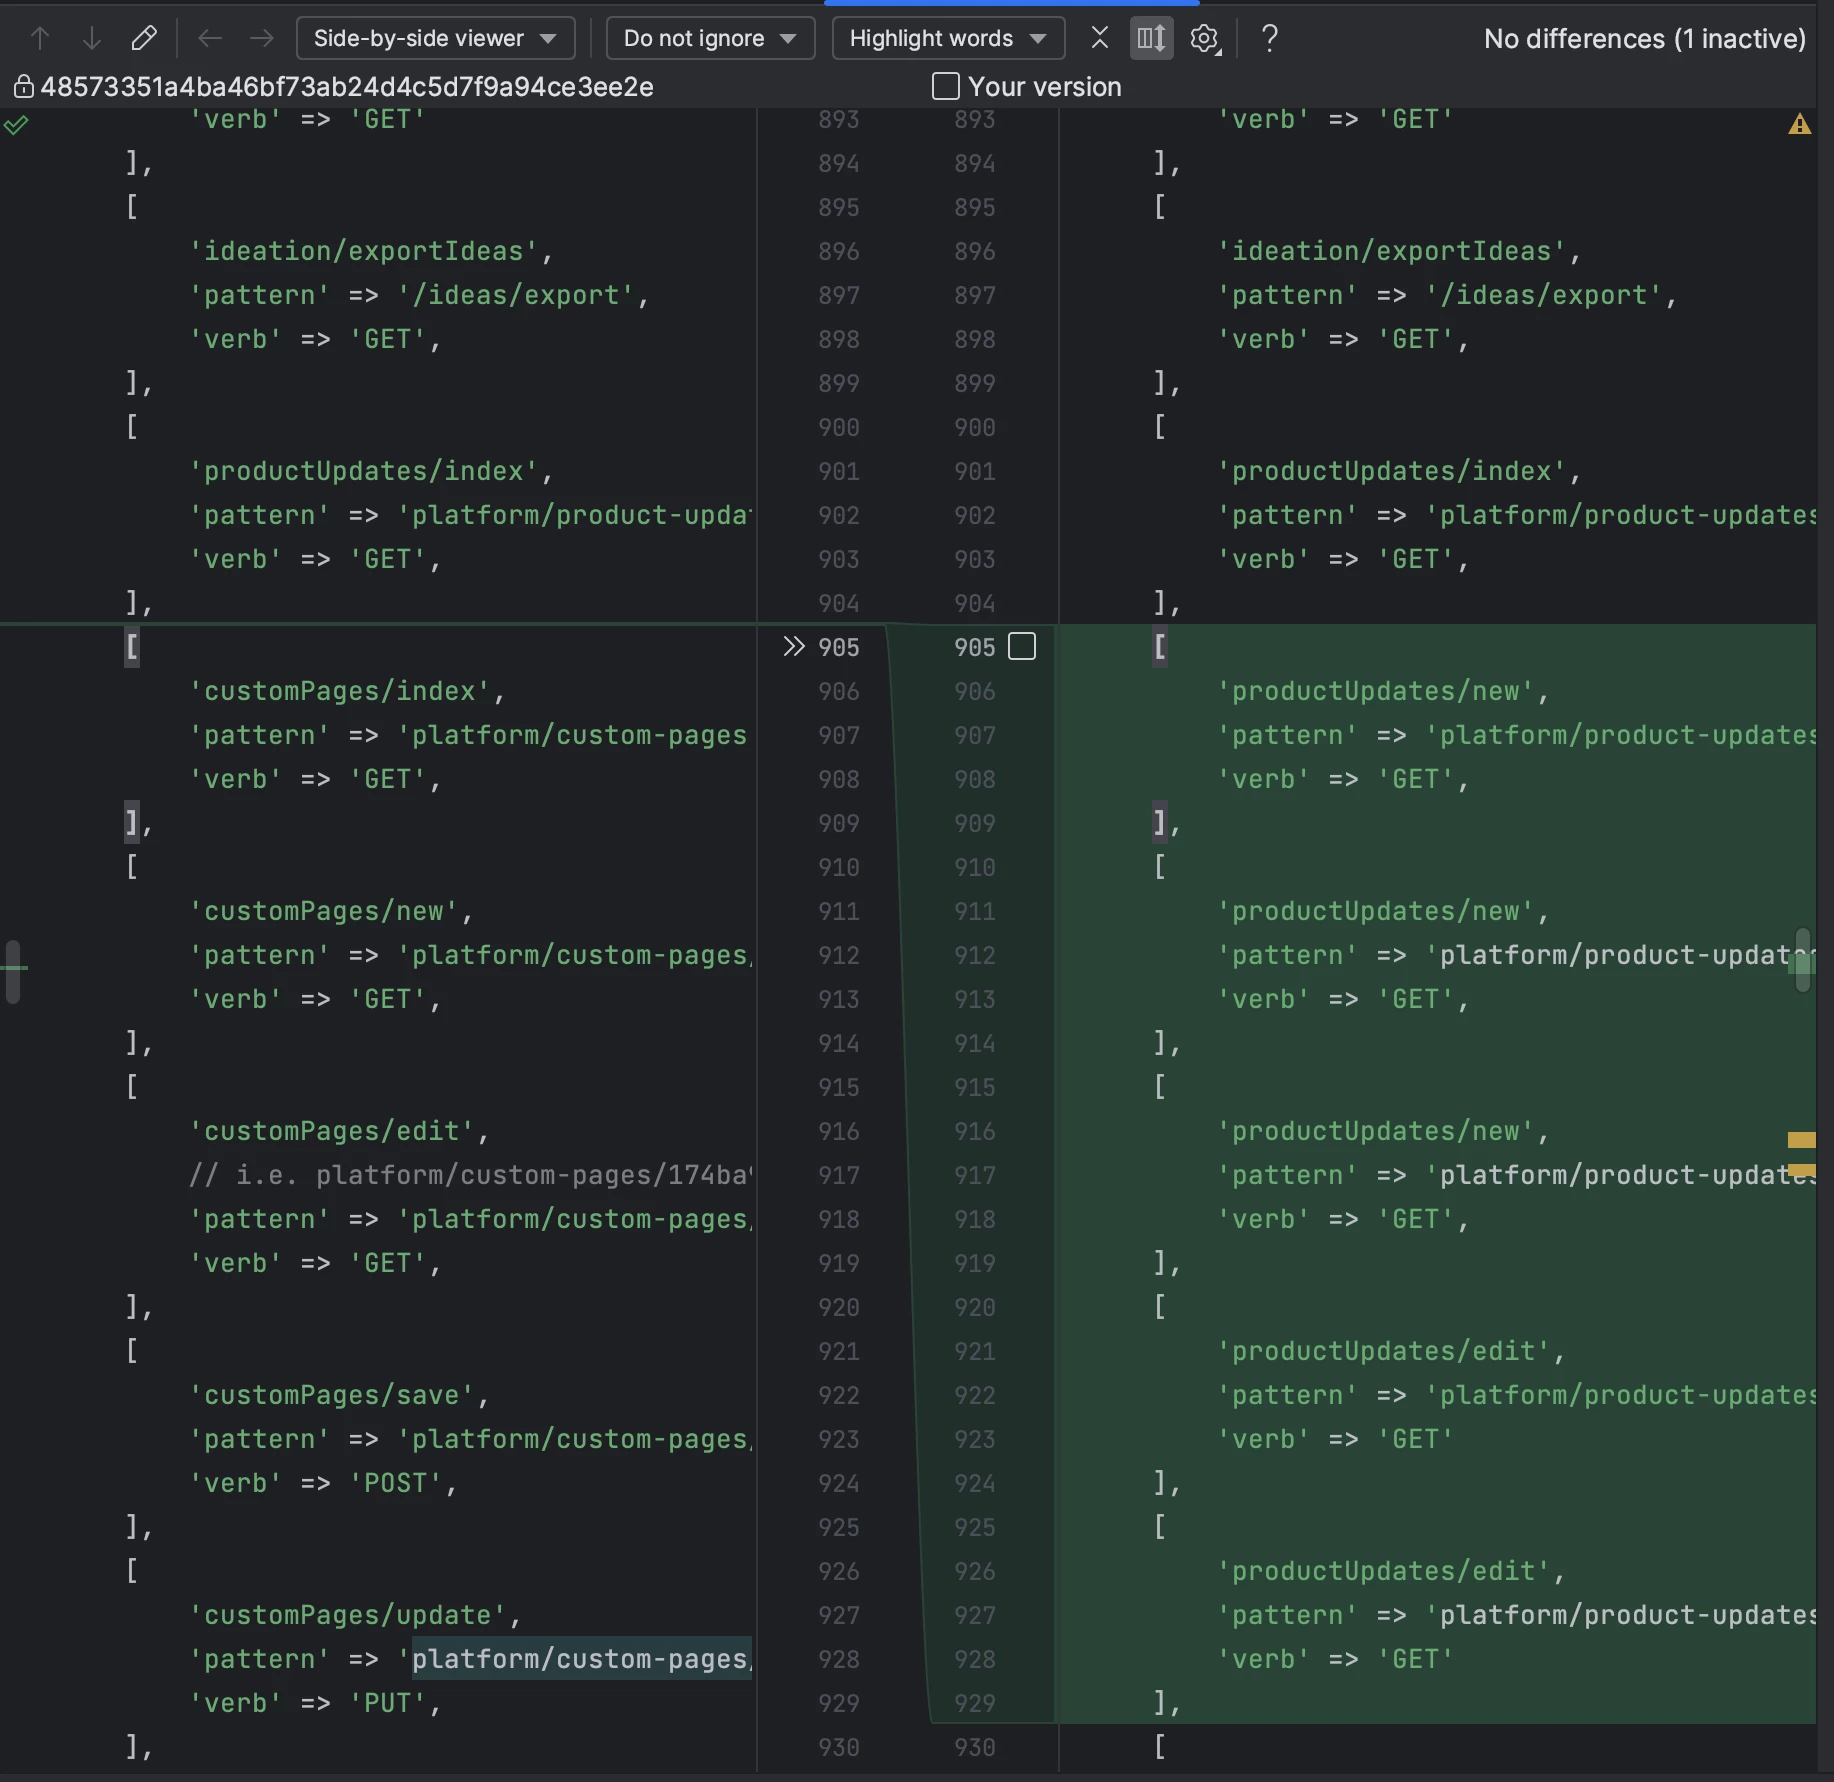
Task: Click the yellow warning triangle icon
Action: click(x=1799, y=124)
